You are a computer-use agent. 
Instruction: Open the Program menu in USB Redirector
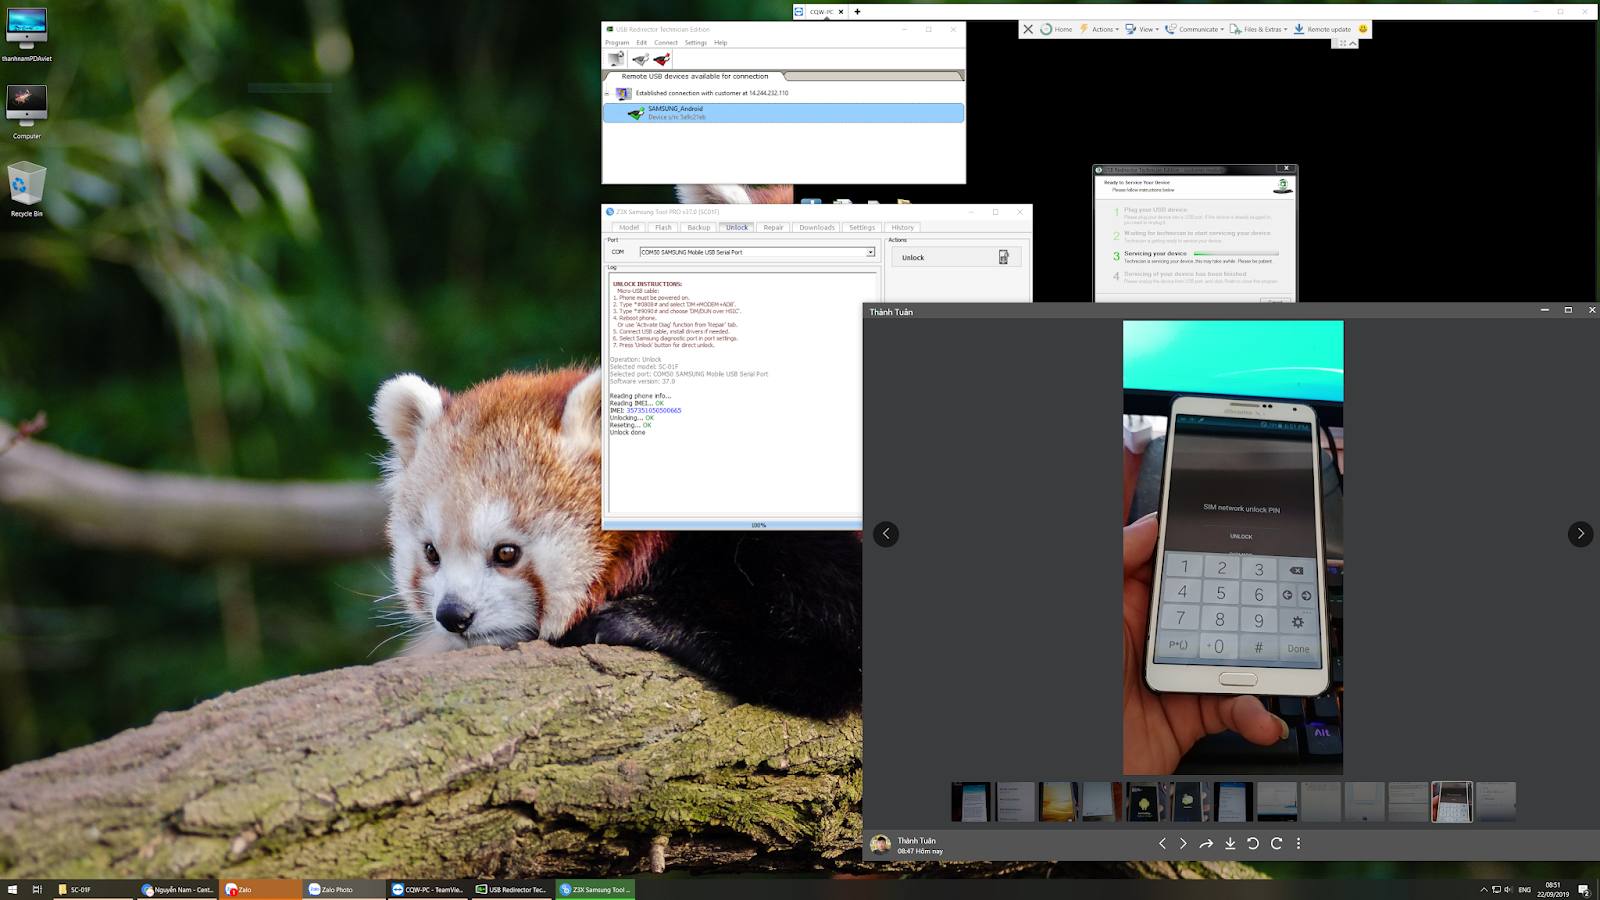tap(617, 43)
